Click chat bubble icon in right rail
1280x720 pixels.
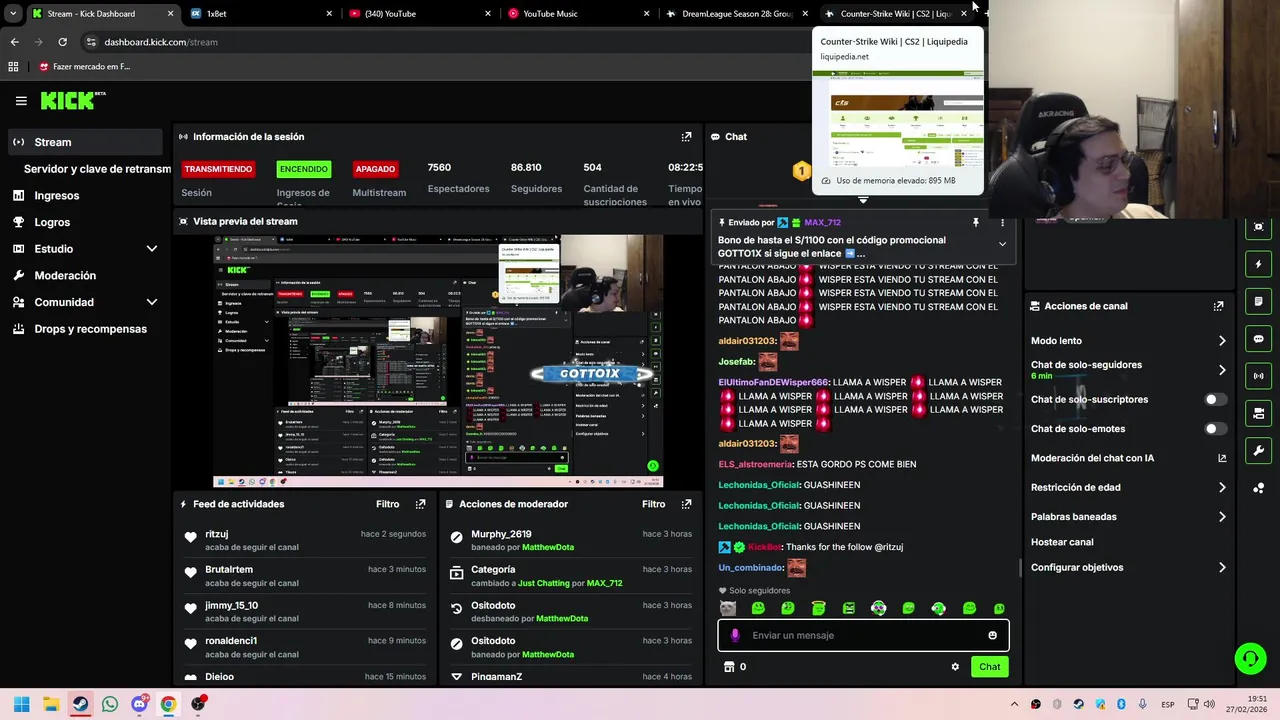click(1258, 339)
